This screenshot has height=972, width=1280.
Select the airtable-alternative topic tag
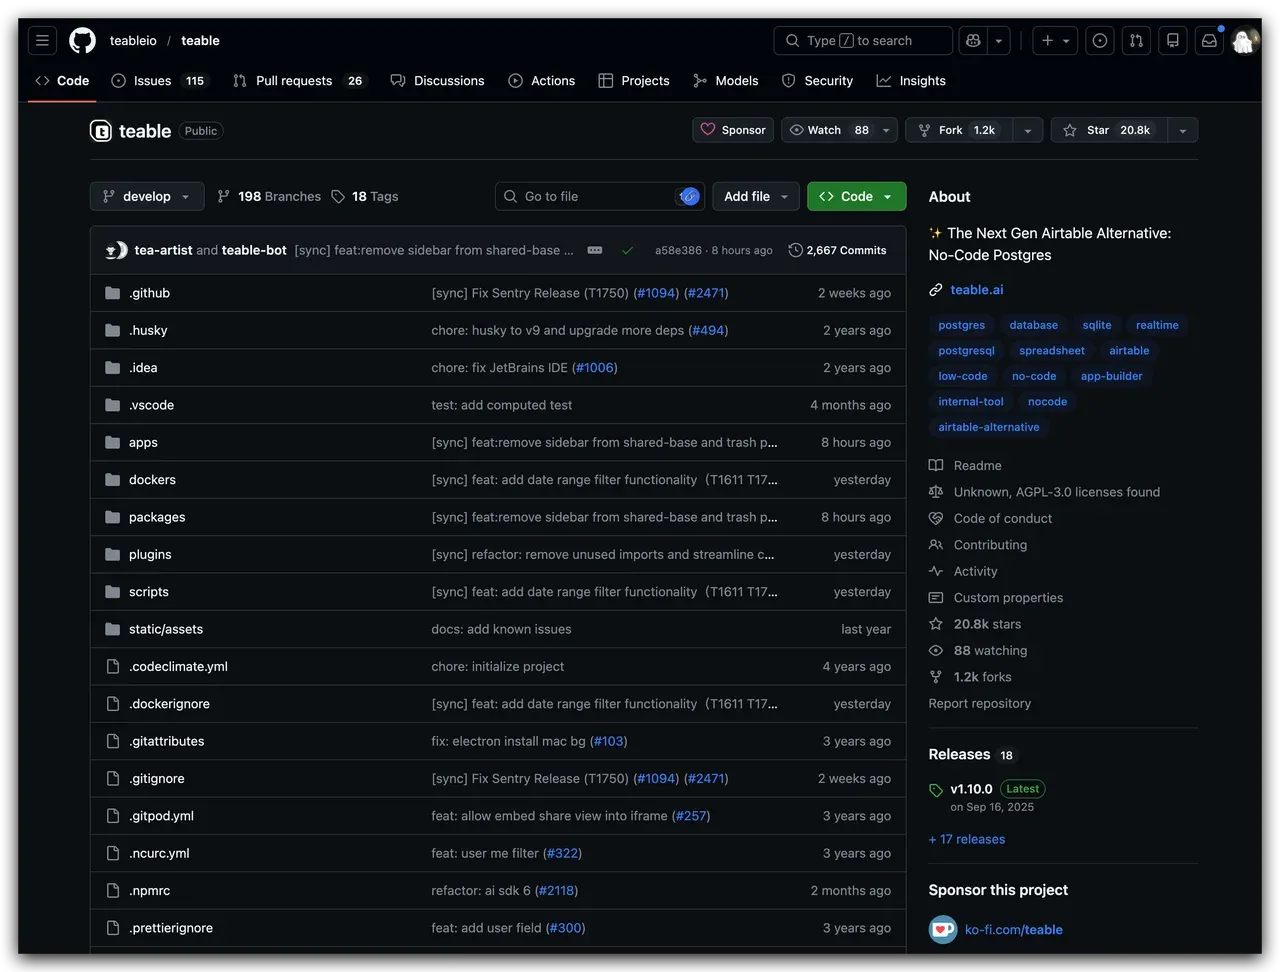point(988,427)
